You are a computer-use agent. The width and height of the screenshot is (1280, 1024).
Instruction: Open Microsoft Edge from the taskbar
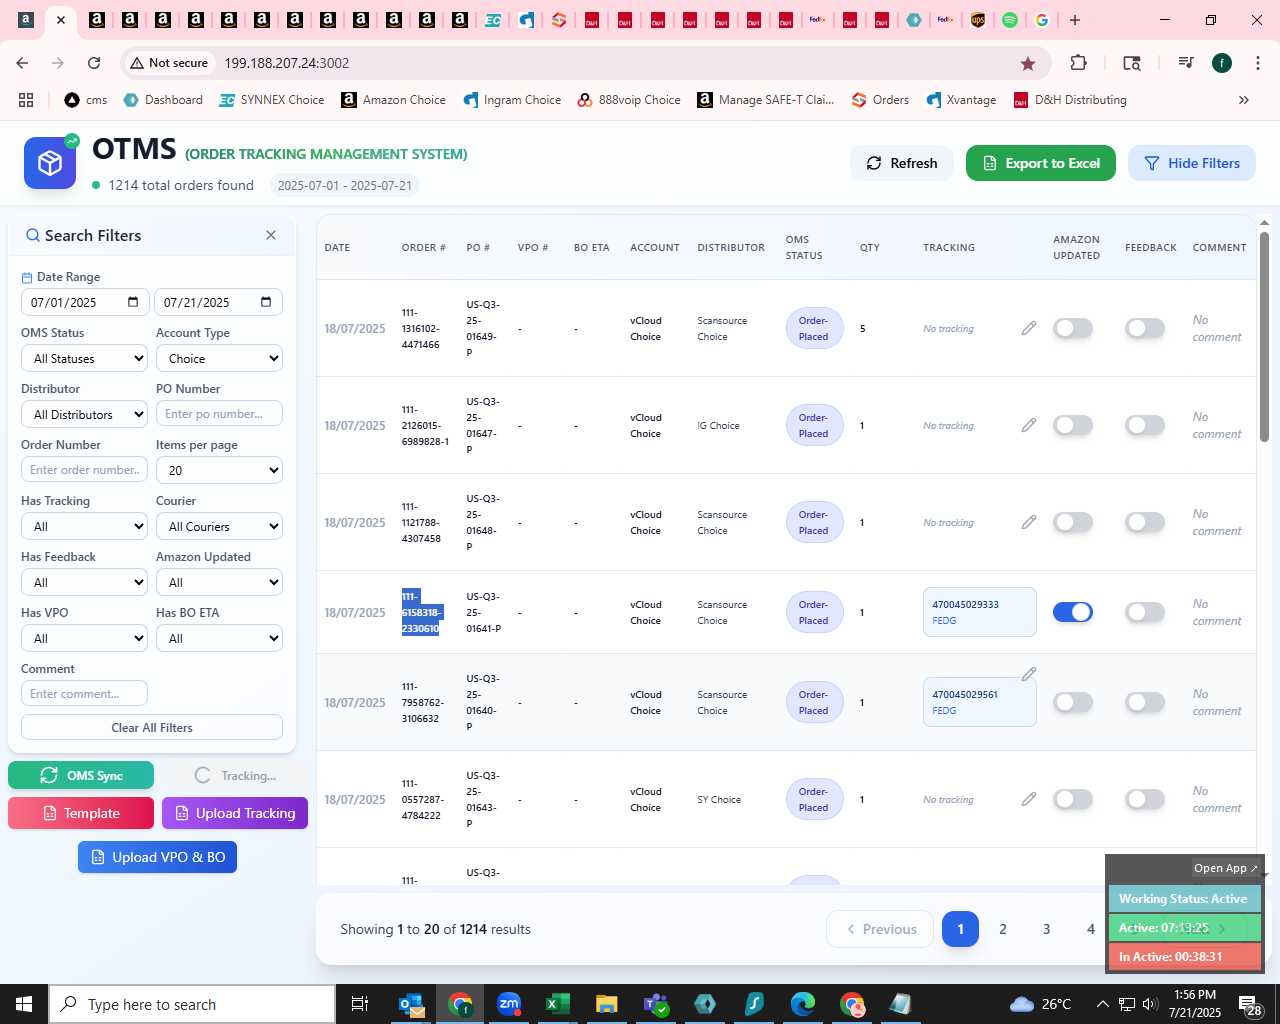click(803, 1004)
